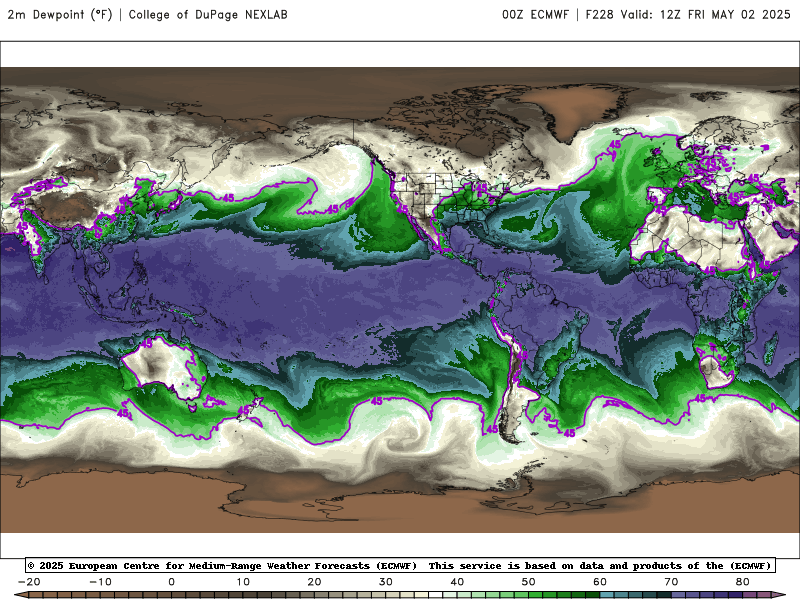
Task: Click the '70' colorbar label
Action: coord(671,582)
